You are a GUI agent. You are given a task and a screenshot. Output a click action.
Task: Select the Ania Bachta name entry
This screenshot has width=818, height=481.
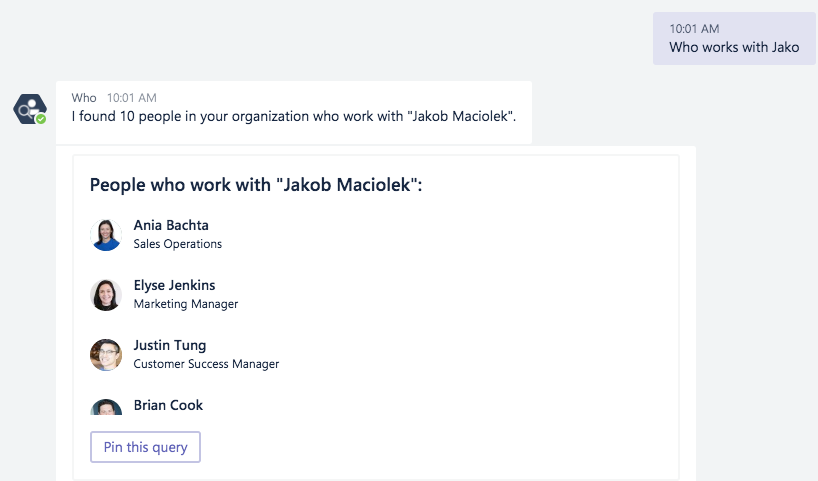coord(171,225)
